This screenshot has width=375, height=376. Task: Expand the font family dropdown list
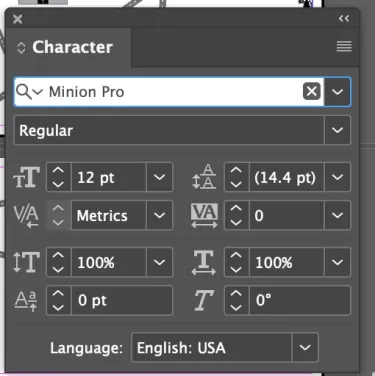[x=337, y=92]
